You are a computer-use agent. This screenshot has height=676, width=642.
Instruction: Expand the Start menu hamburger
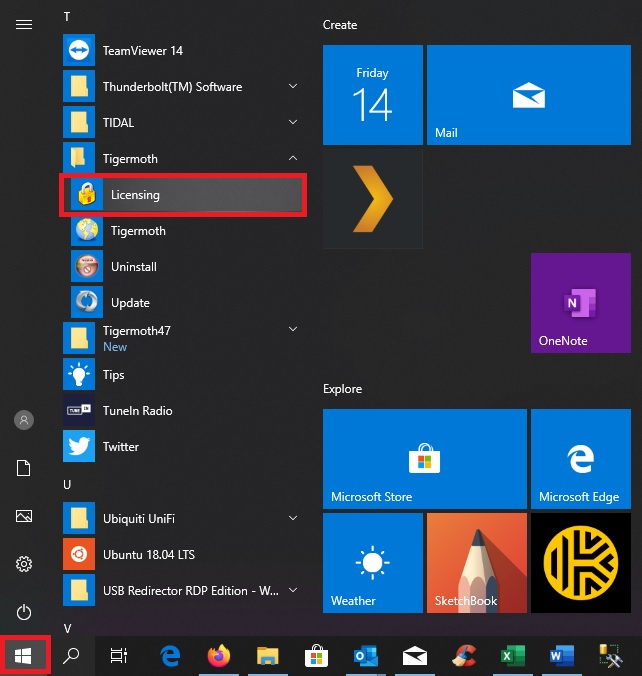pyautogui.click(x=24, y=25)
